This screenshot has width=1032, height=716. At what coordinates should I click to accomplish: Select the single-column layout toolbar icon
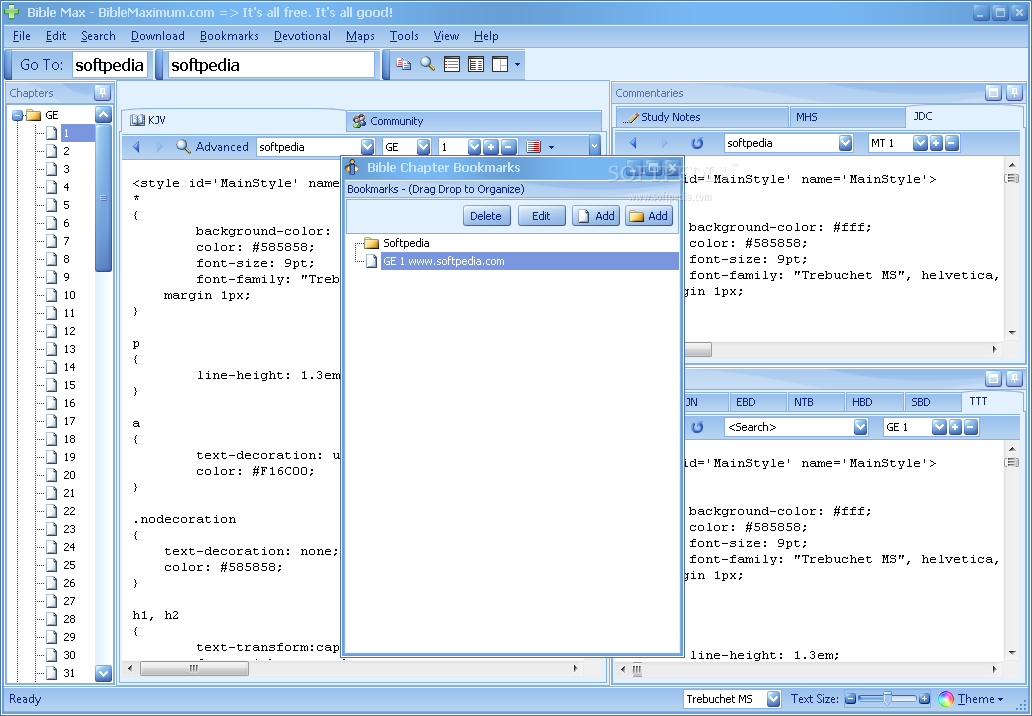[x=452, y=64]
